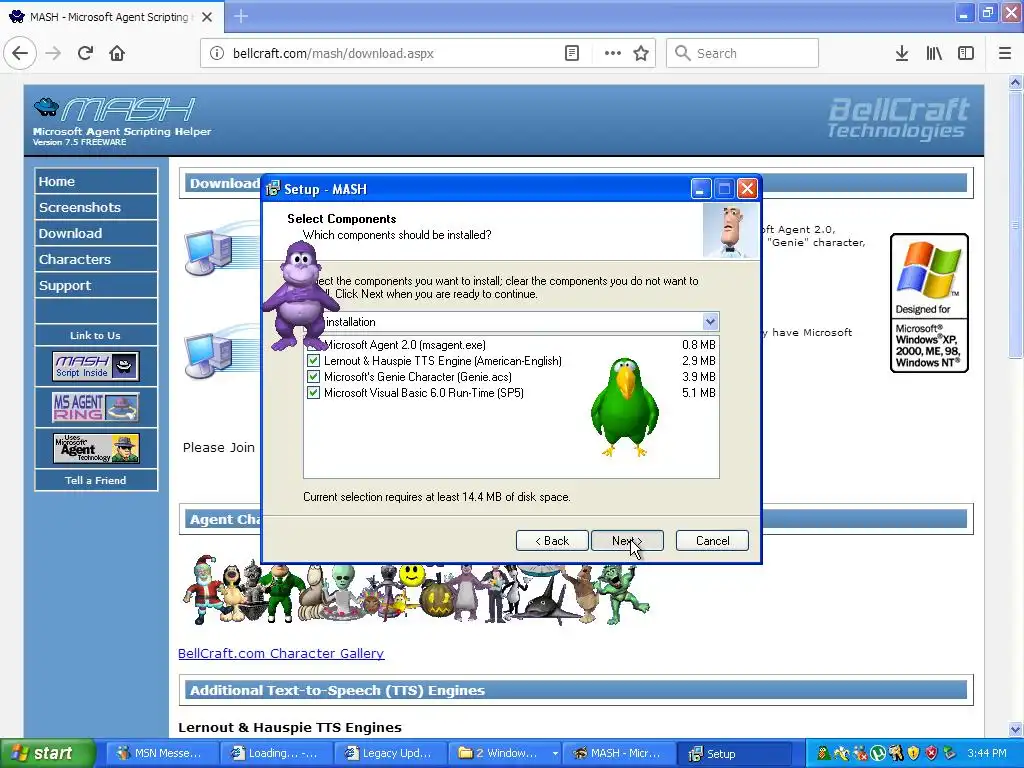
Task: Go back with the browser Back arrow
Action: (20, 53)
